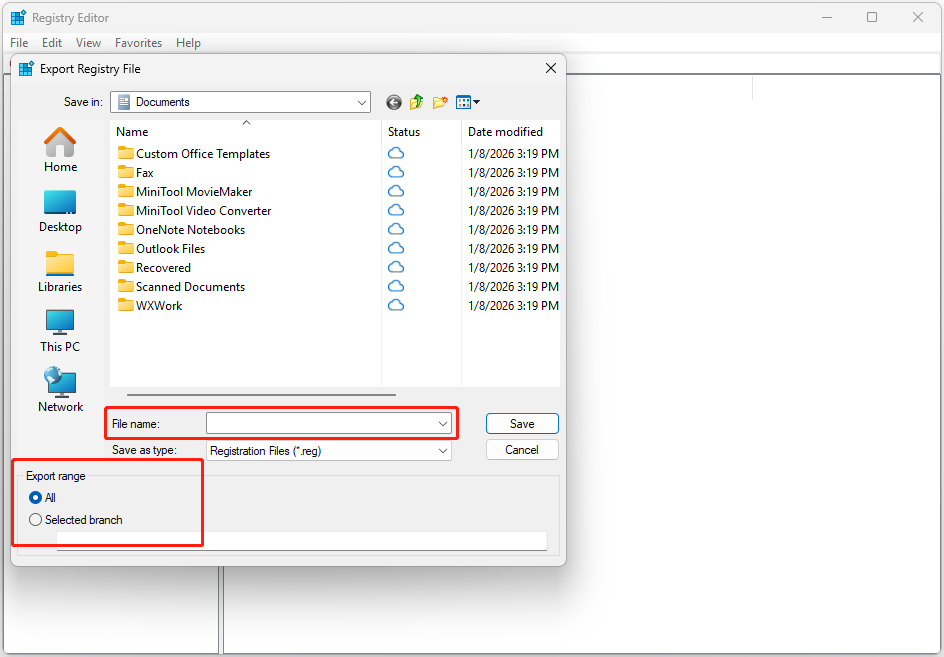The width and height of the screenshot is (944, 657).
Task: Select the MiniTool MovieMaker folder name
Action: (194, 191)
